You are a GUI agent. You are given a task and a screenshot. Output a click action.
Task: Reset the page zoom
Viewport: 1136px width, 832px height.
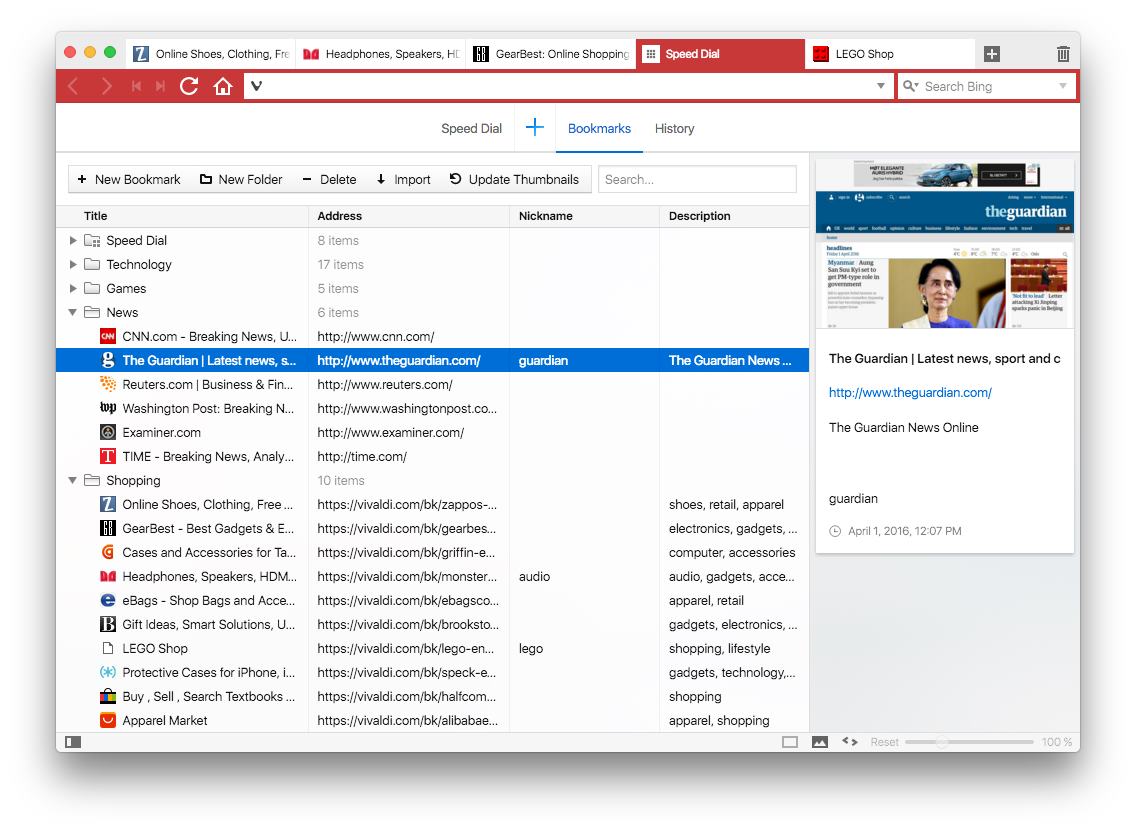pyautogui.click(x=885, y=741)
